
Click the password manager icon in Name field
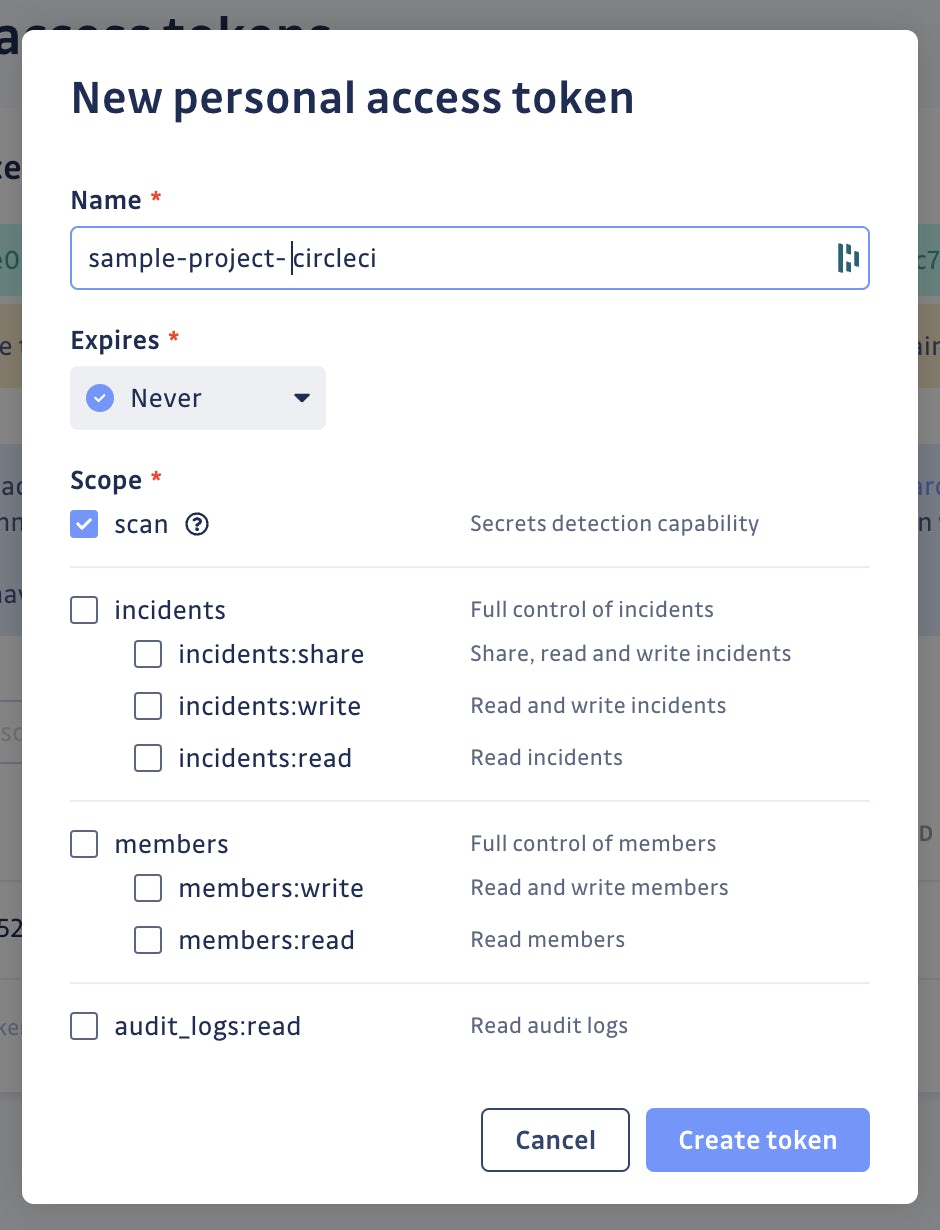(x=848, y=258)
